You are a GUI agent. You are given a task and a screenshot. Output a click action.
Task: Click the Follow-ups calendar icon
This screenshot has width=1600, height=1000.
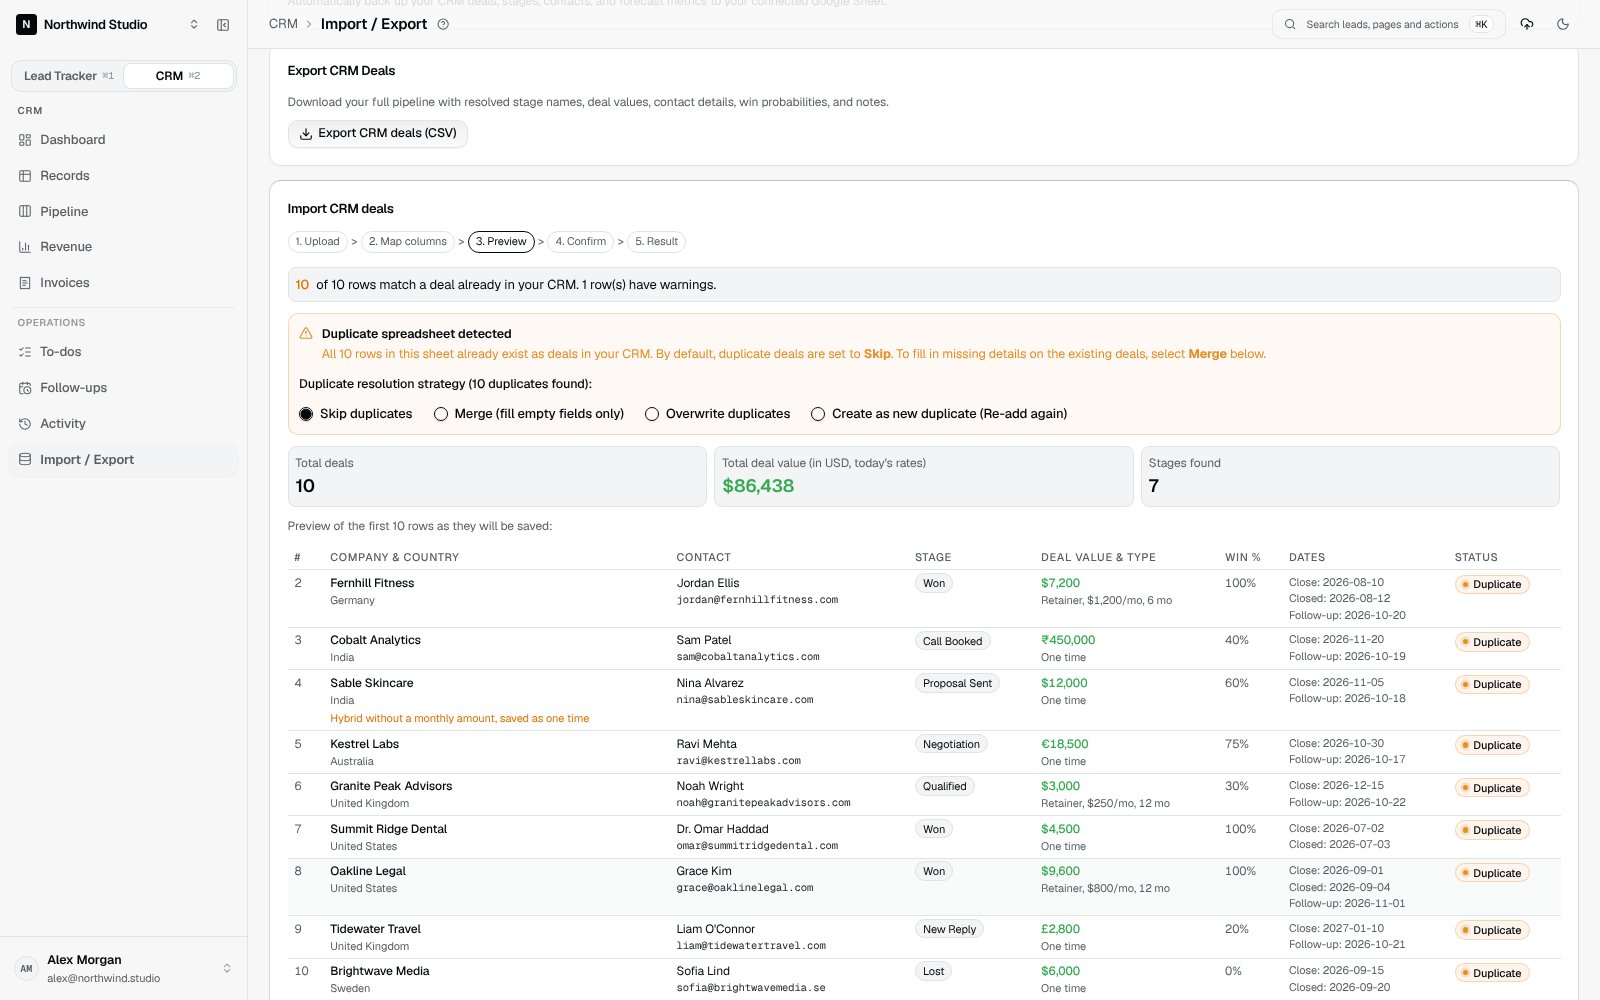[x=25, y=388]
